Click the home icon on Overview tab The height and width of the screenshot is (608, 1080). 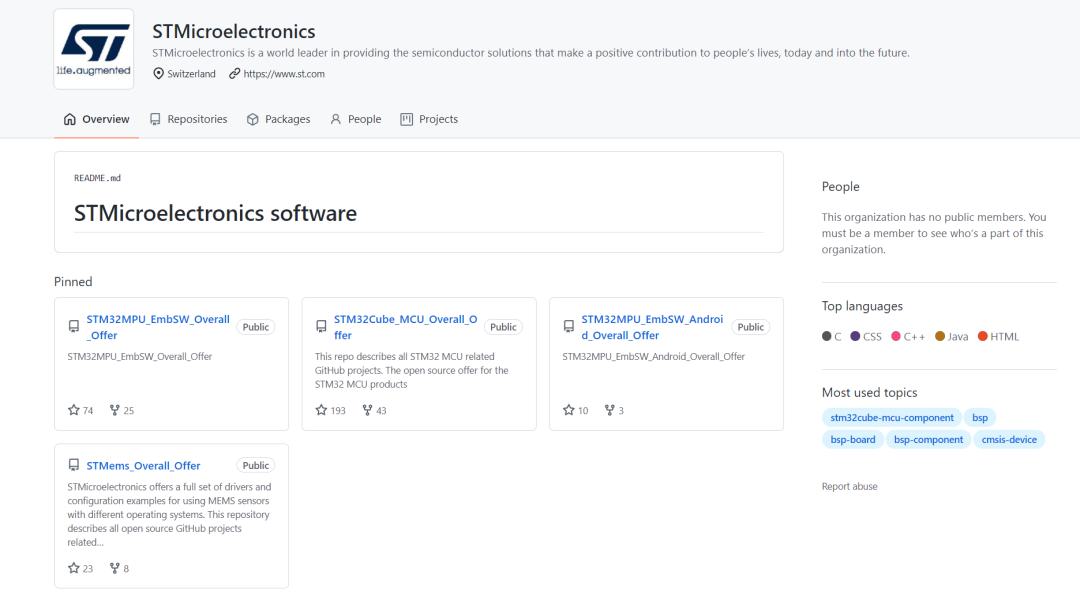click(70, 119)
